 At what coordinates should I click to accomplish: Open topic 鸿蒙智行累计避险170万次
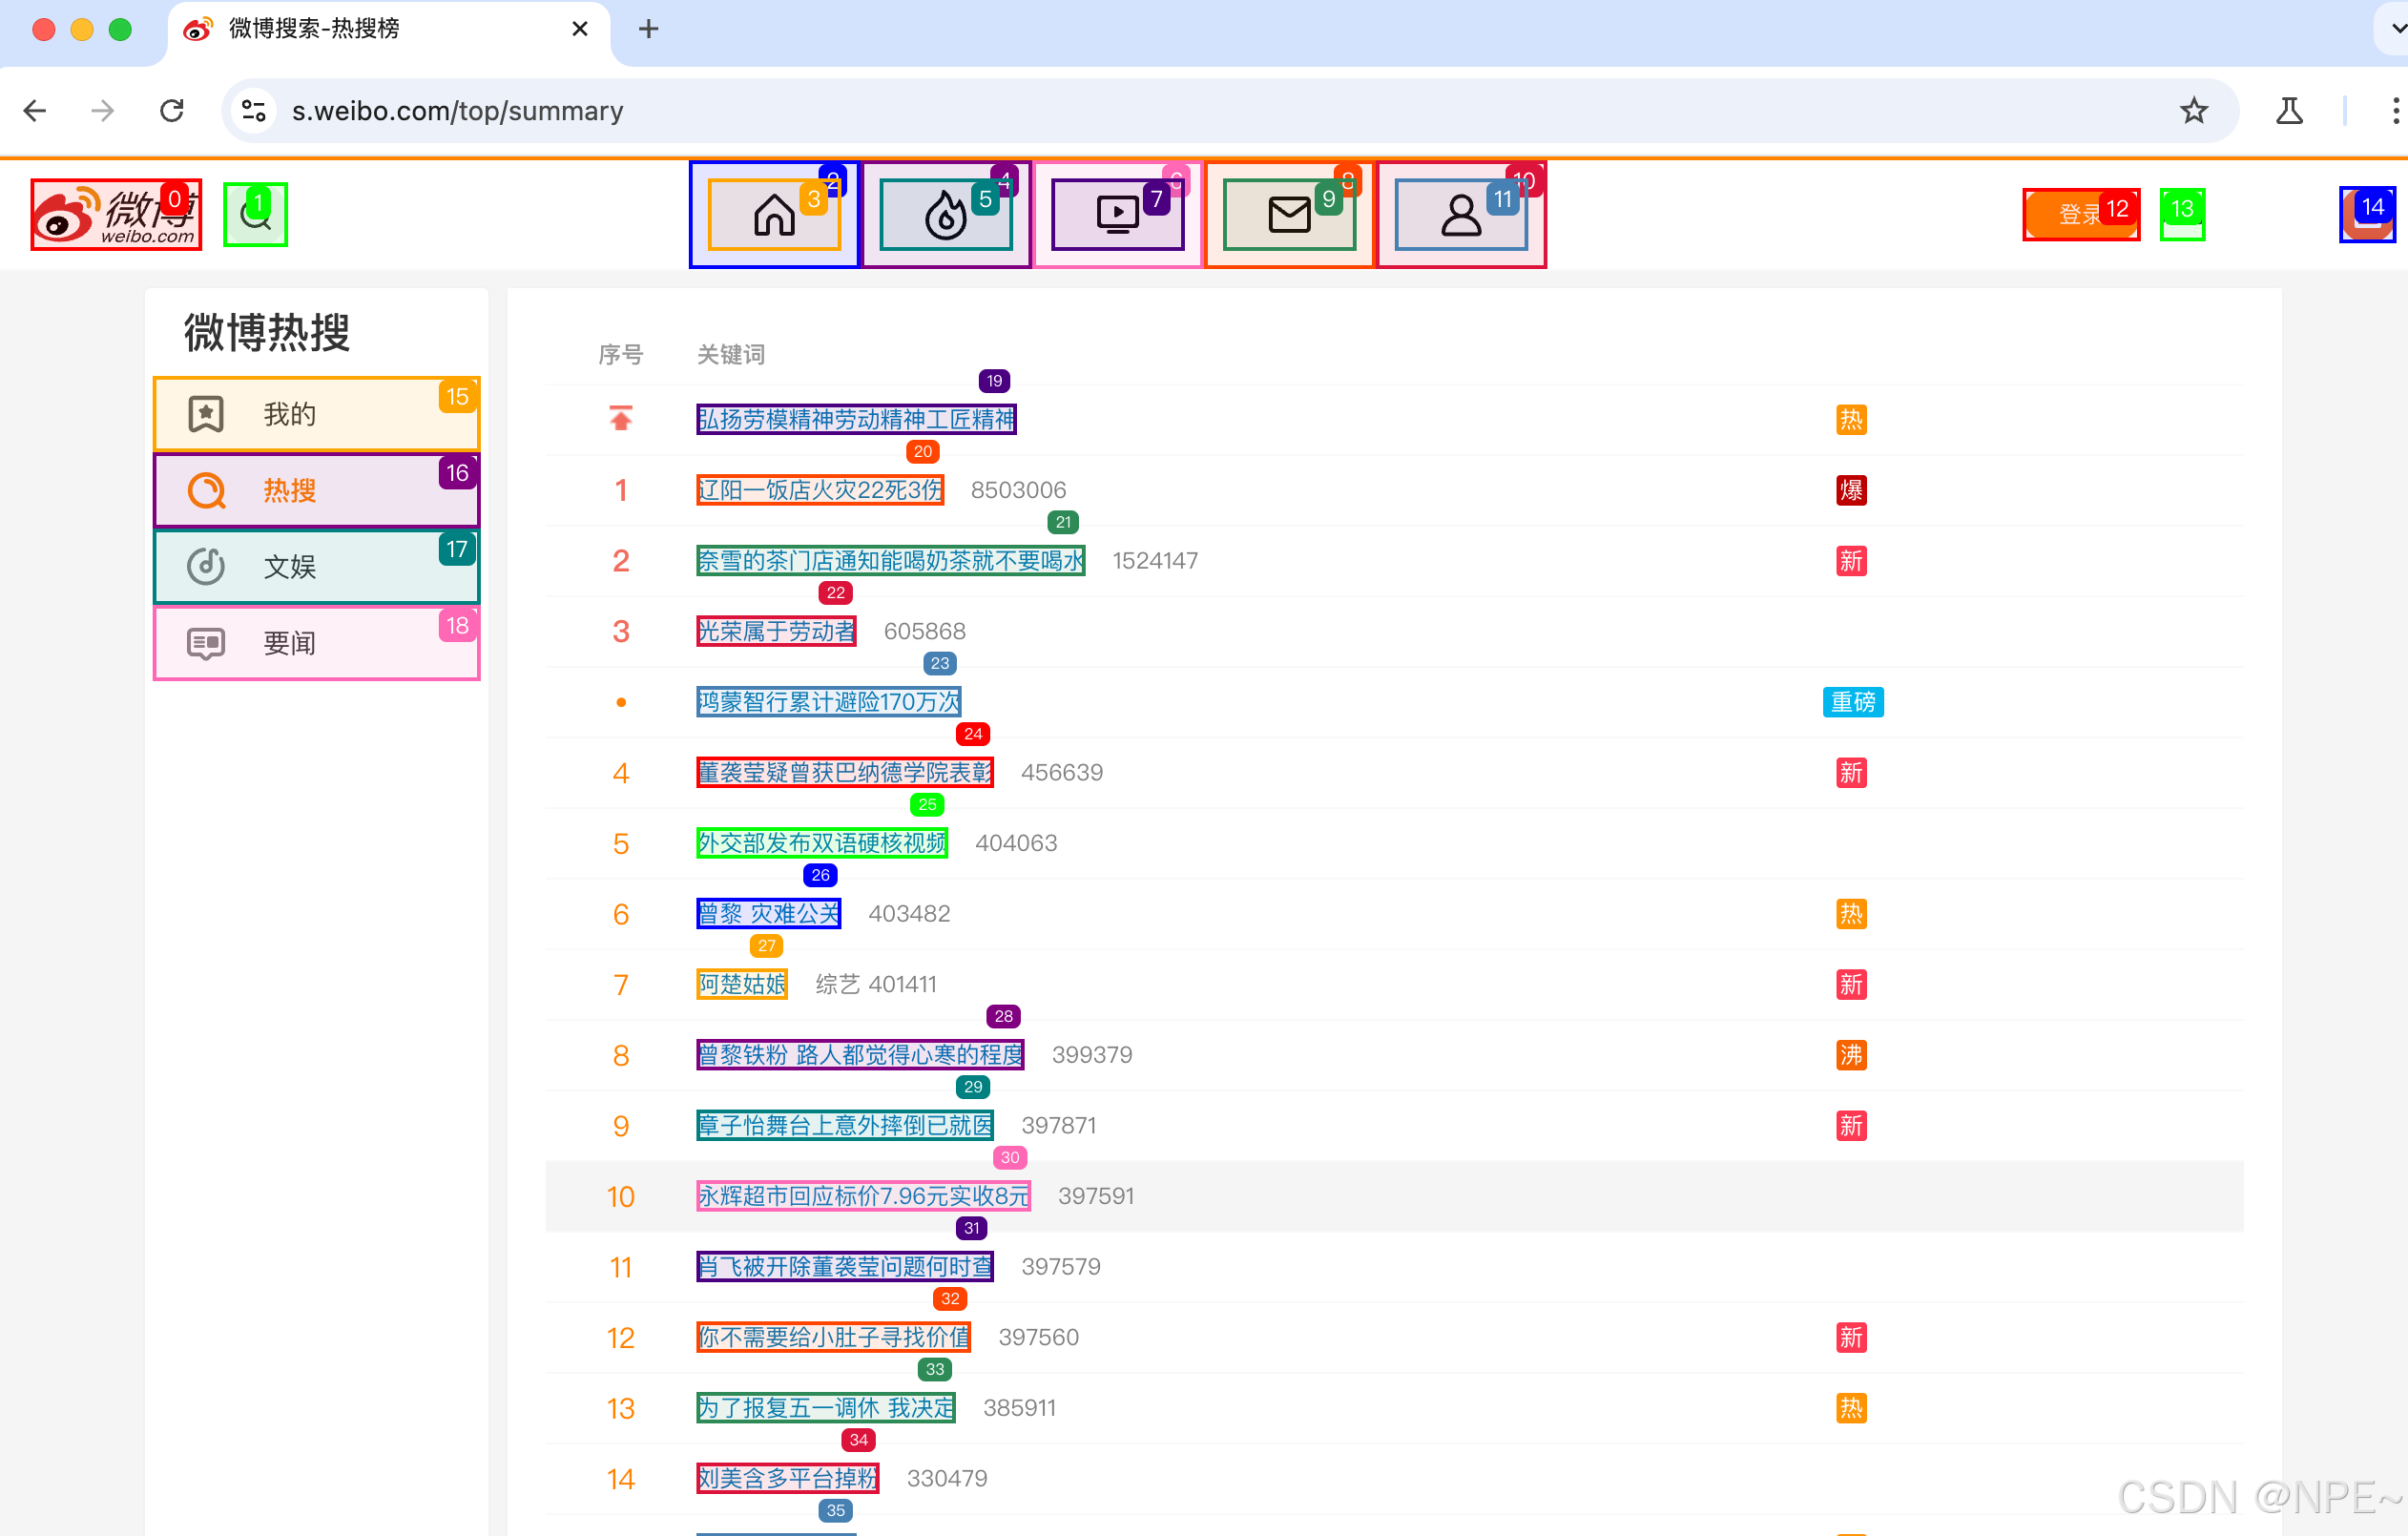click(x=828, y=702)
